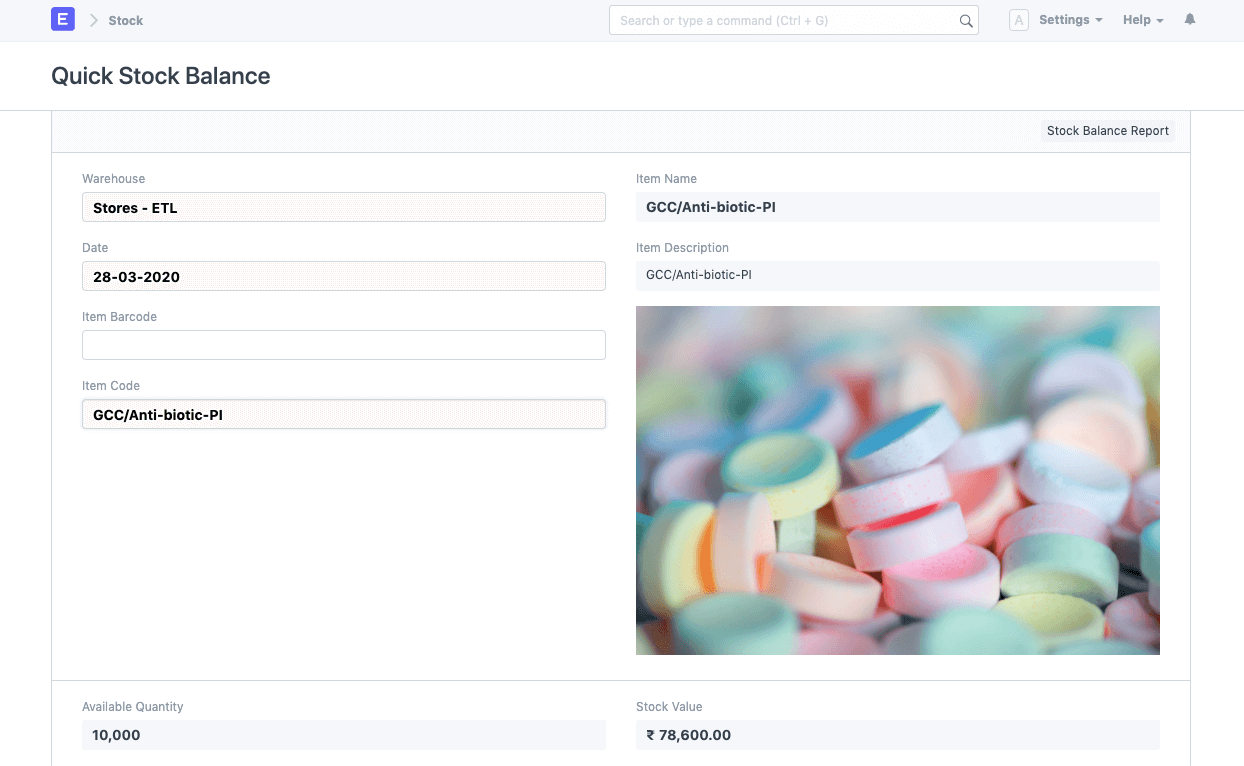Click the user avatar 'A' icon

(1018, 20)
